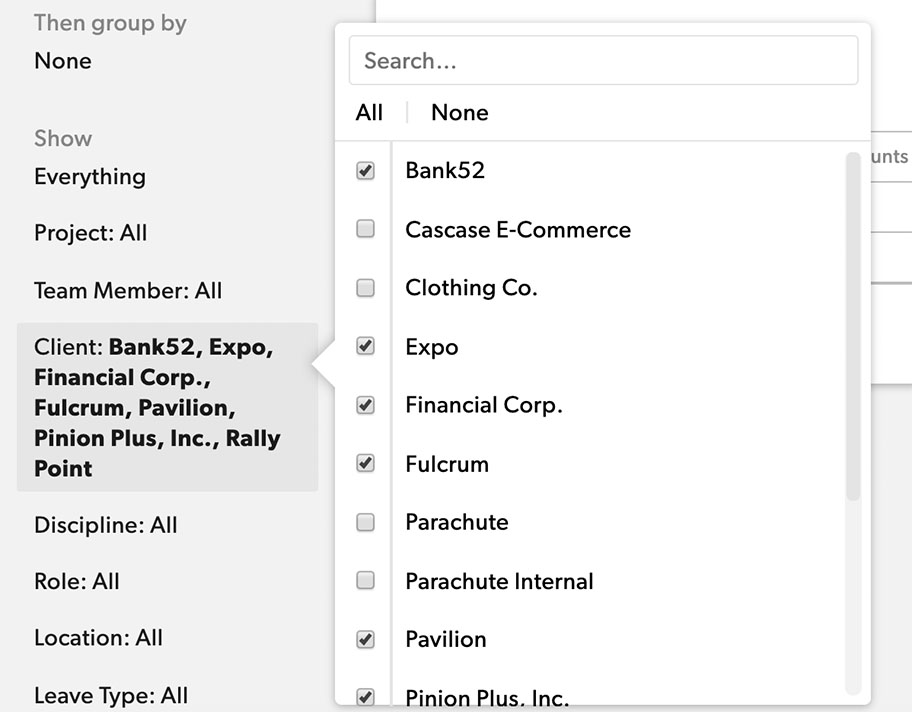This screenshot has width=912, height=712.
Task: Open the Project: All filter
Action: click(90, 233)
